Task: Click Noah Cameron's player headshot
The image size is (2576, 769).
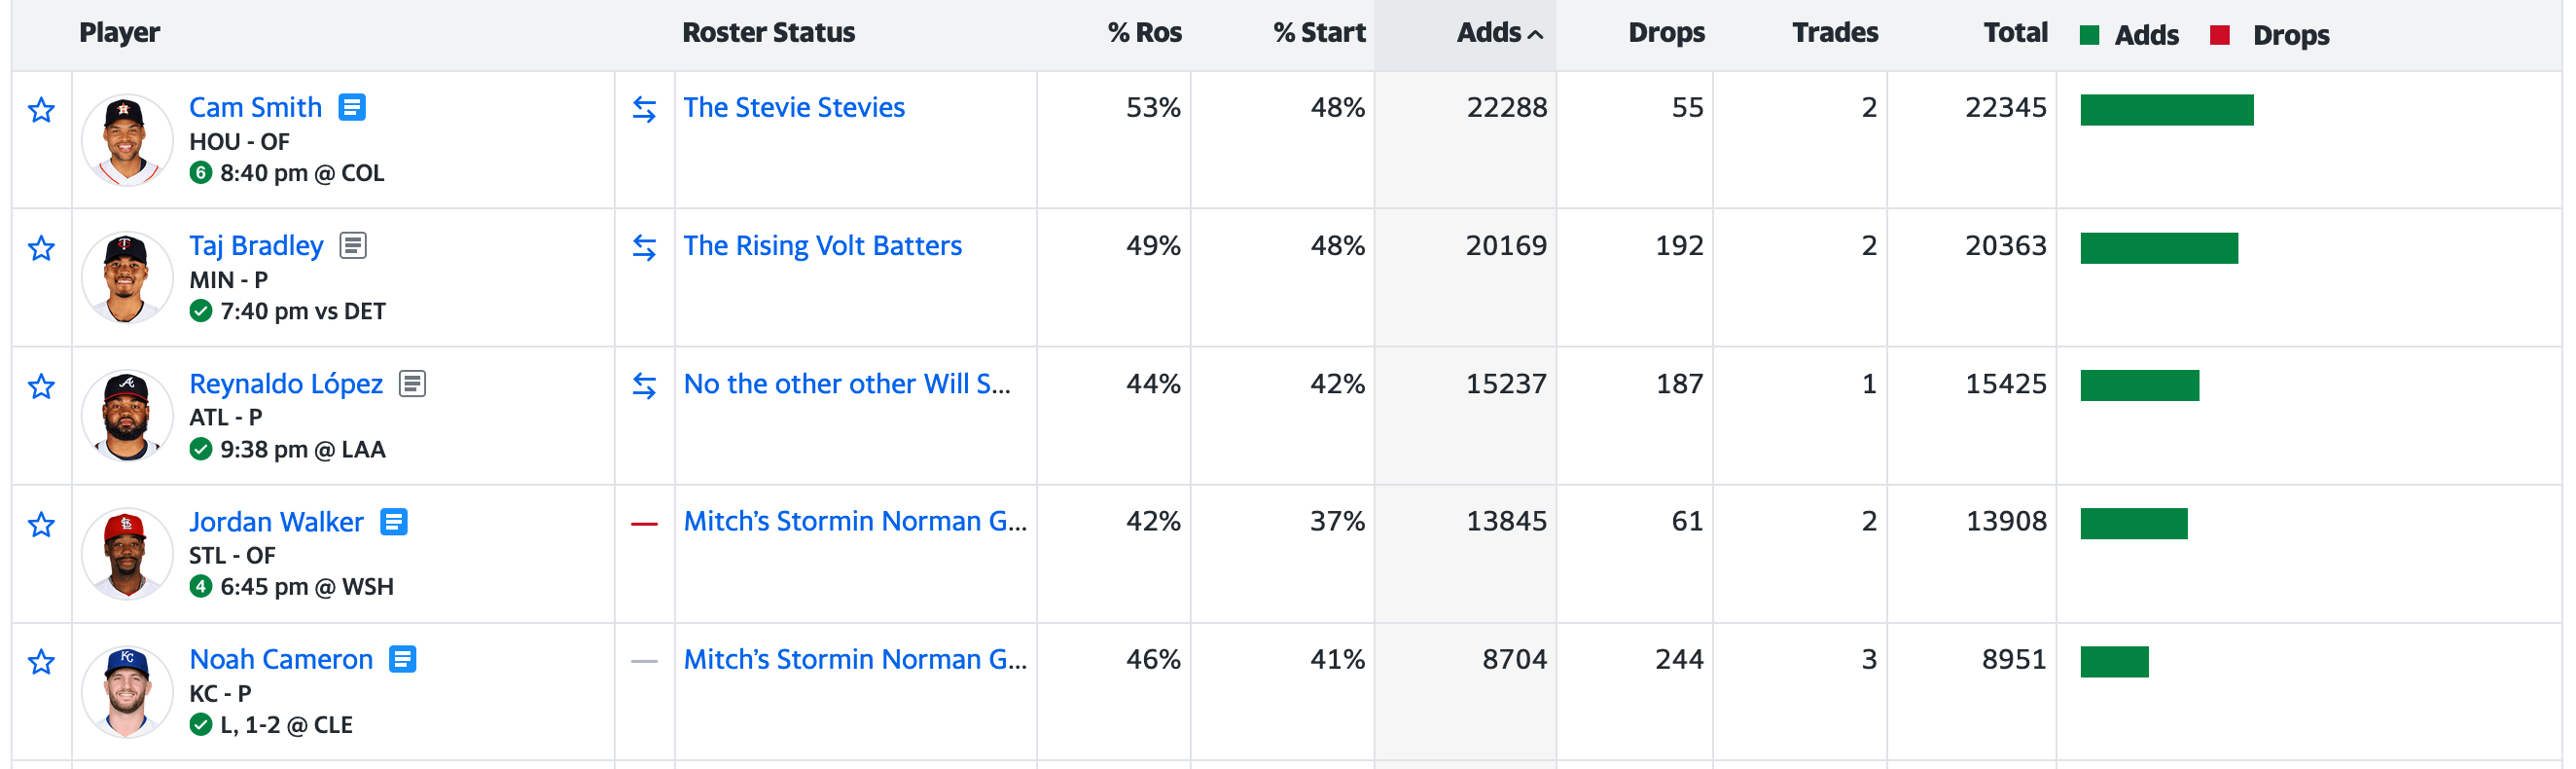Action: (x=127, y=692)
